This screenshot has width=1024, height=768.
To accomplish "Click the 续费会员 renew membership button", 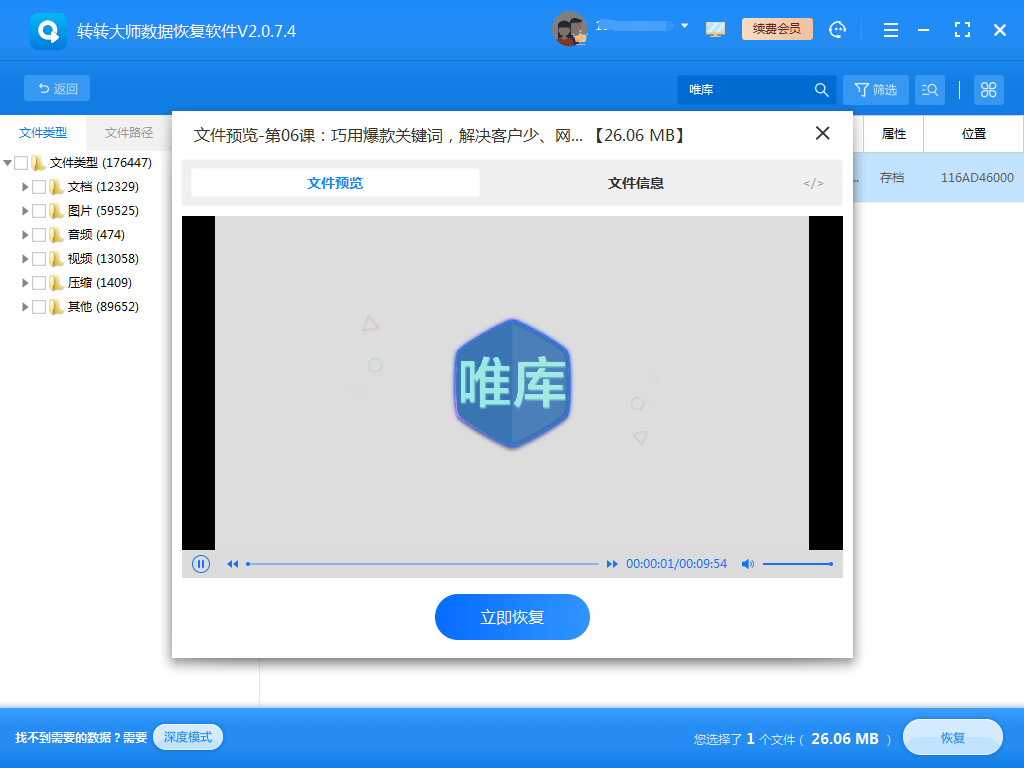I will point(776,29).
